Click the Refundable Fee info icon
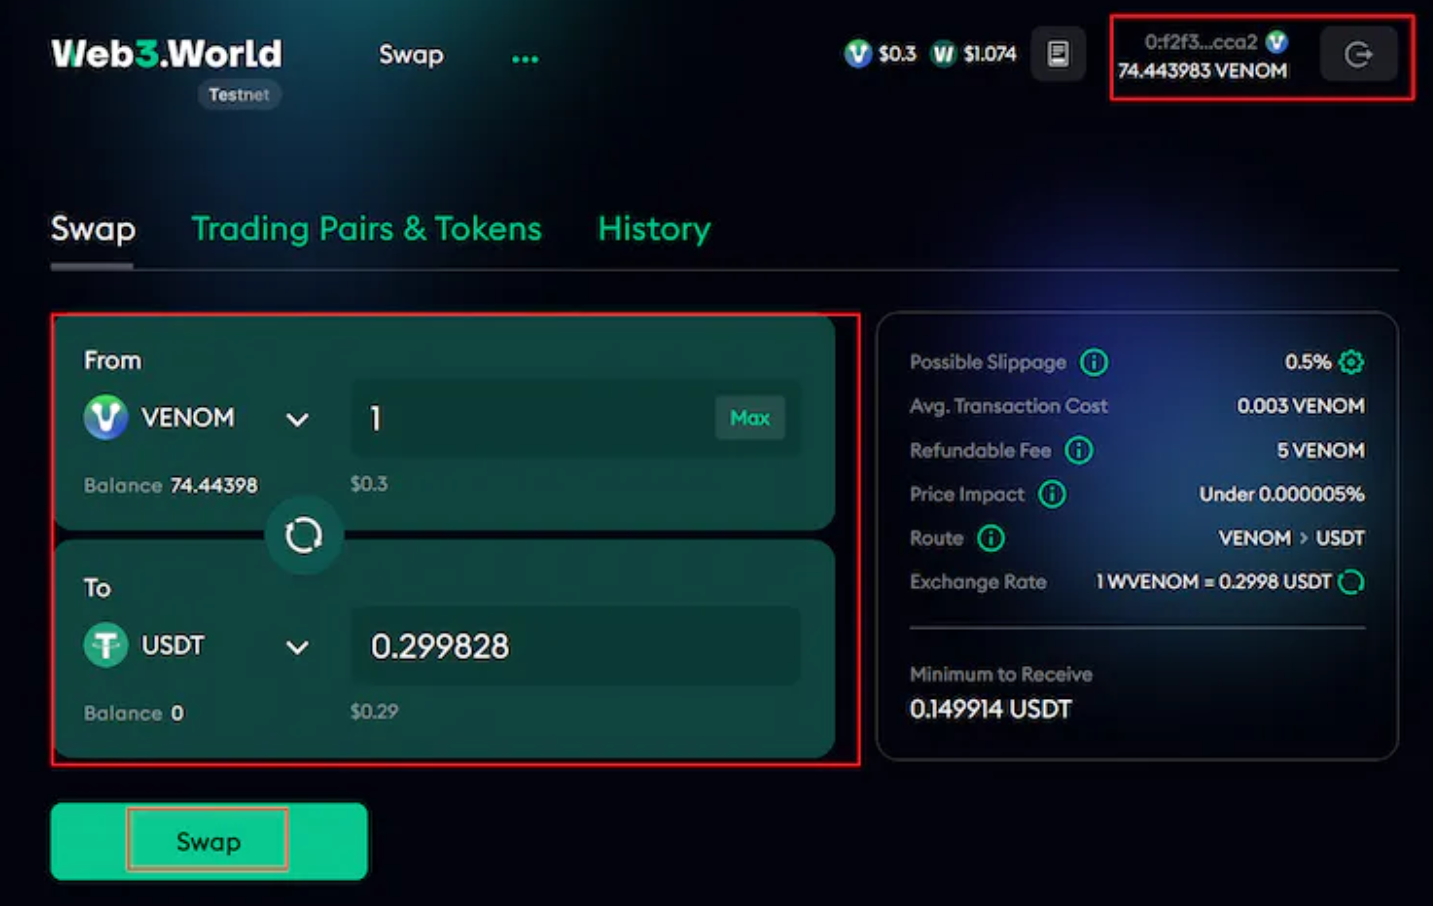The width and height of the screenshot is (1433, 906). point(1079,450)
